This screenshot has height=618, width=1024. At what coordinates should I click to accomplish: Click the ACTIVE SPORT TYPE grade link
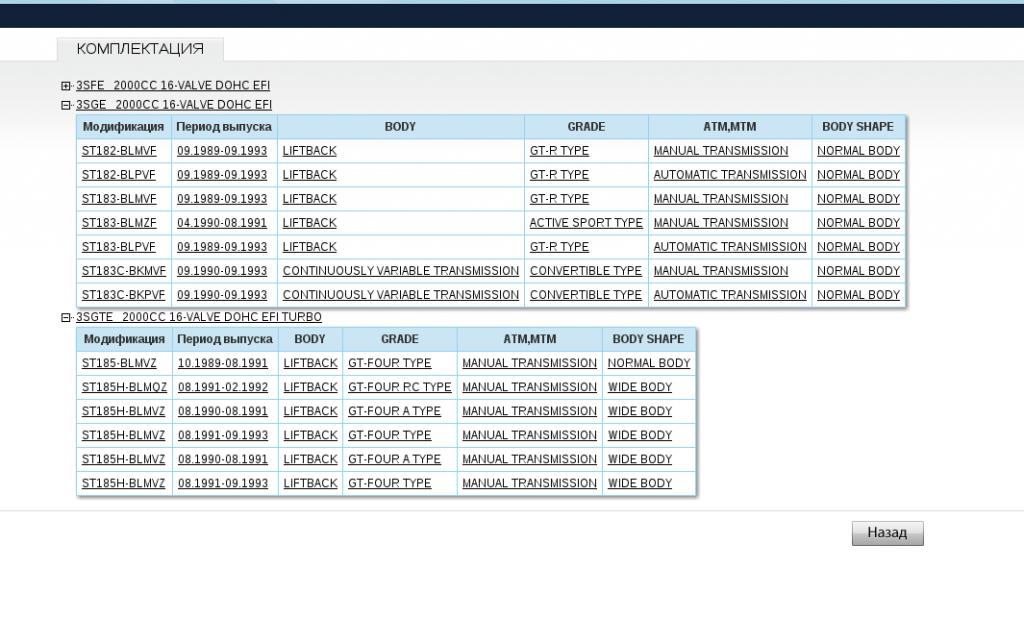pyautogui.click(x=586, y=223)
